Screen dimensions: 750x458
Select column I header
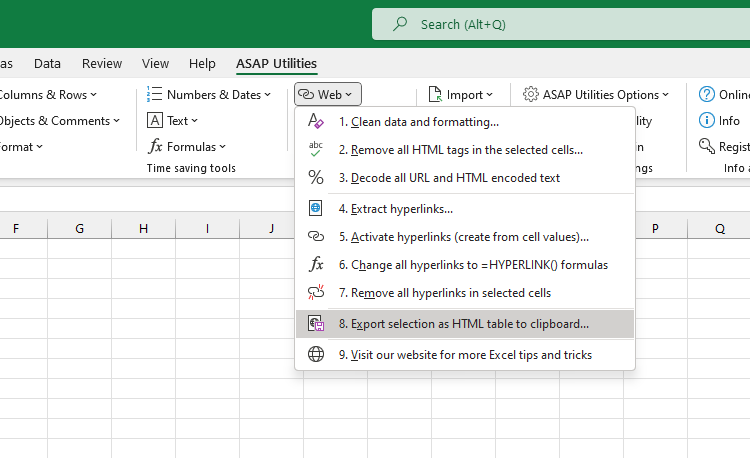pos(208,229)
